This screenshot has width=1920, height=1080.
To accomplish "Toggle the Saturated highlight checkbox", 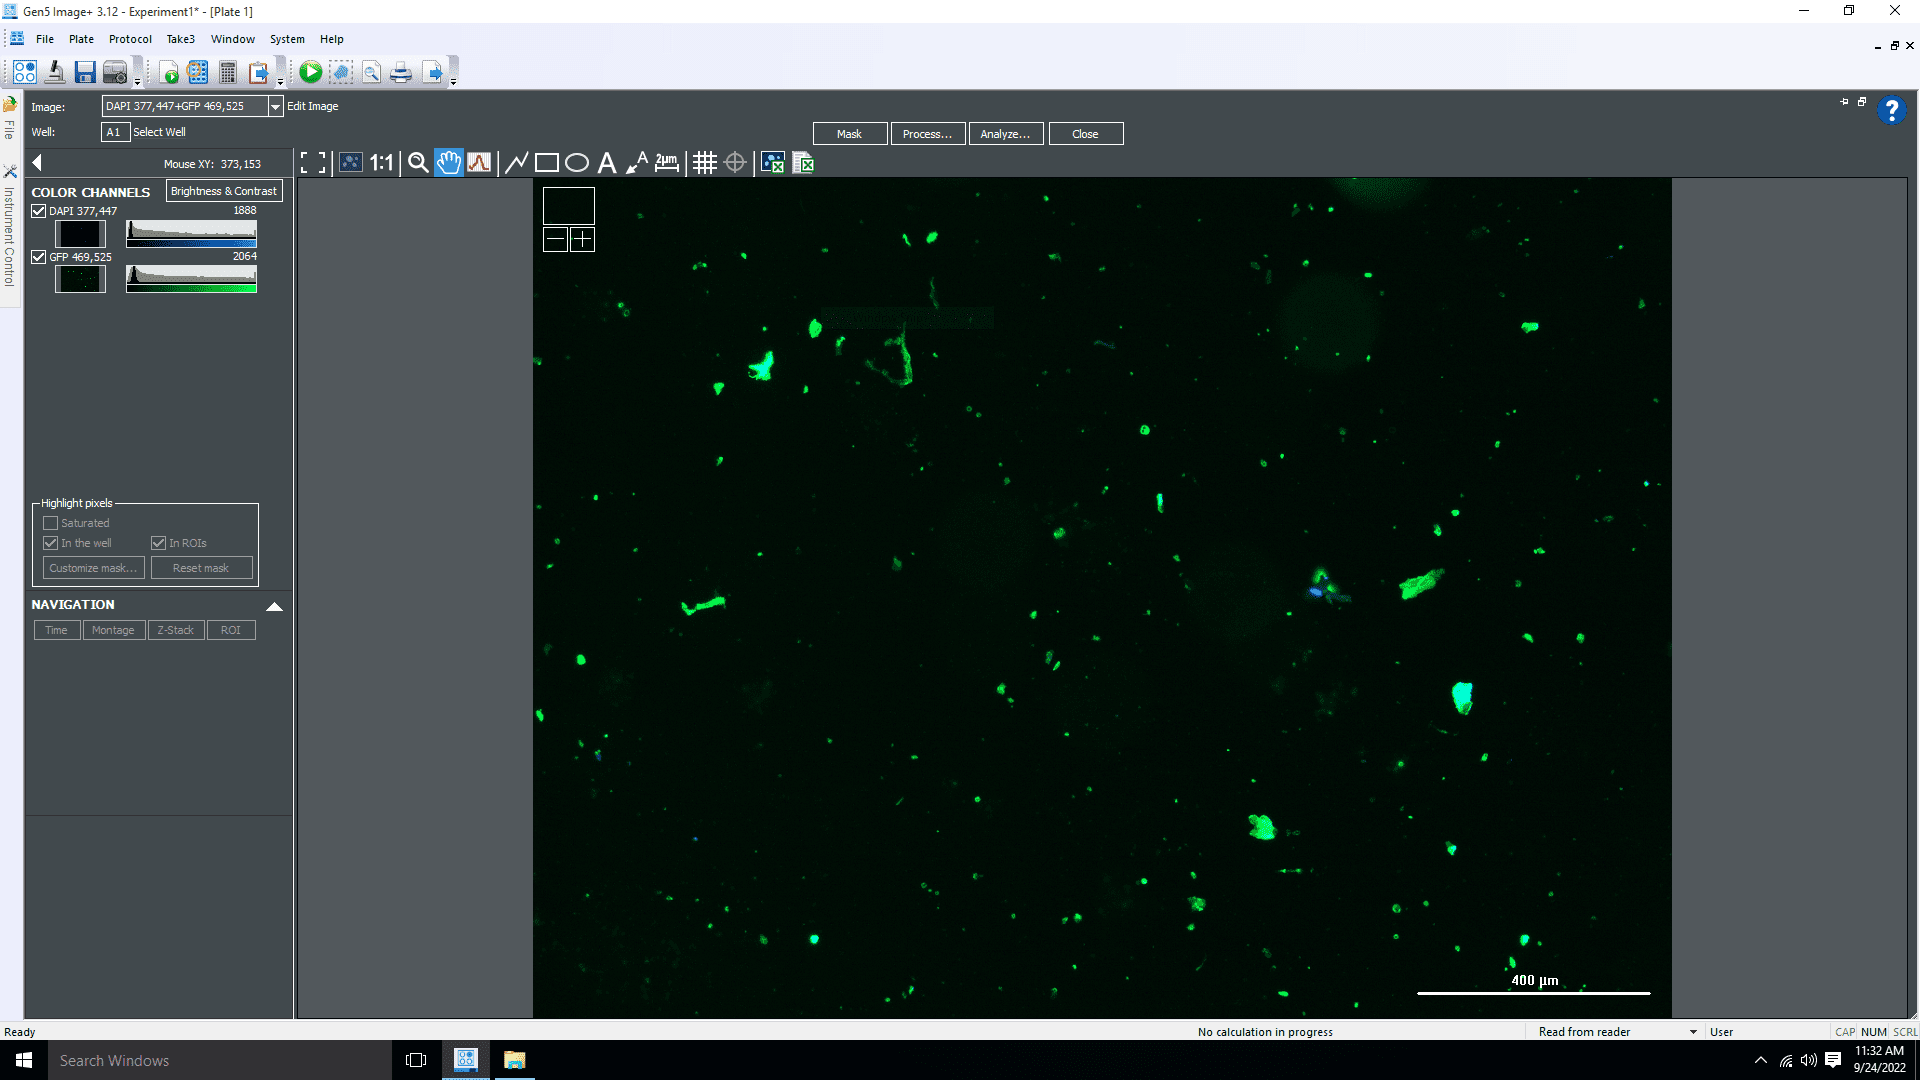I will (x=51, y=523).
